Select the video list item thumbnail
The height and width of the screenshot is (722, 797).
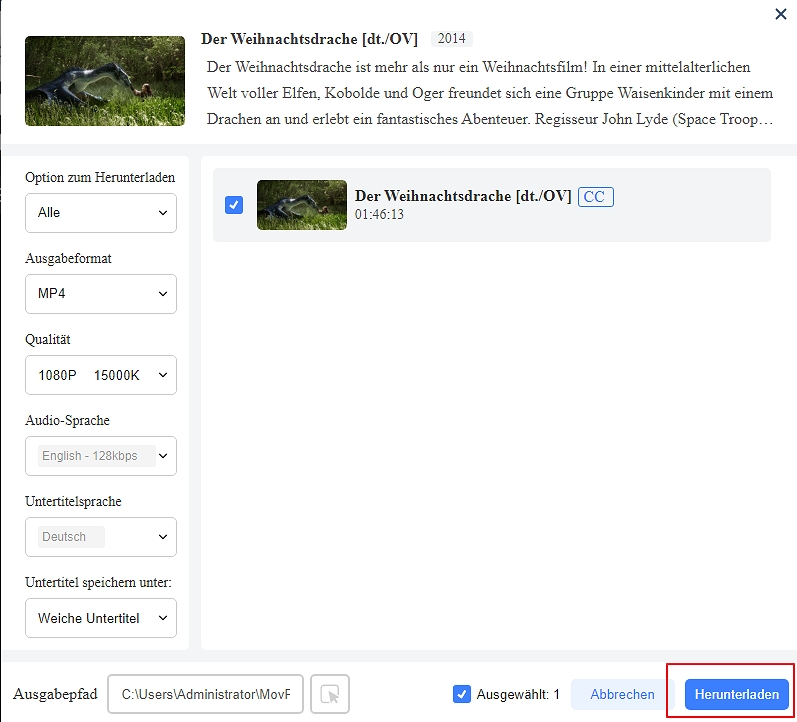click(301, 205)
